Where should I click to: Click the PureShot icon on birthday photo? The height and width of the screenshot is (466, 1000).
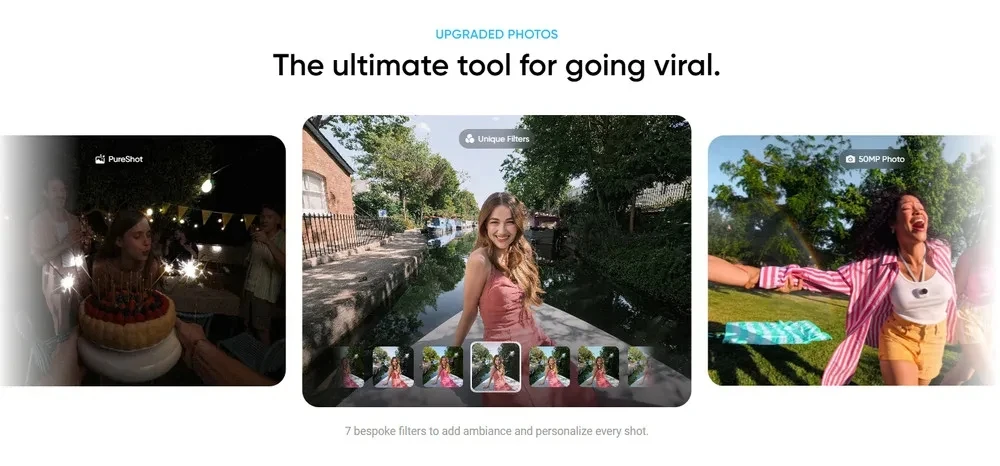(x=99, y=159)
